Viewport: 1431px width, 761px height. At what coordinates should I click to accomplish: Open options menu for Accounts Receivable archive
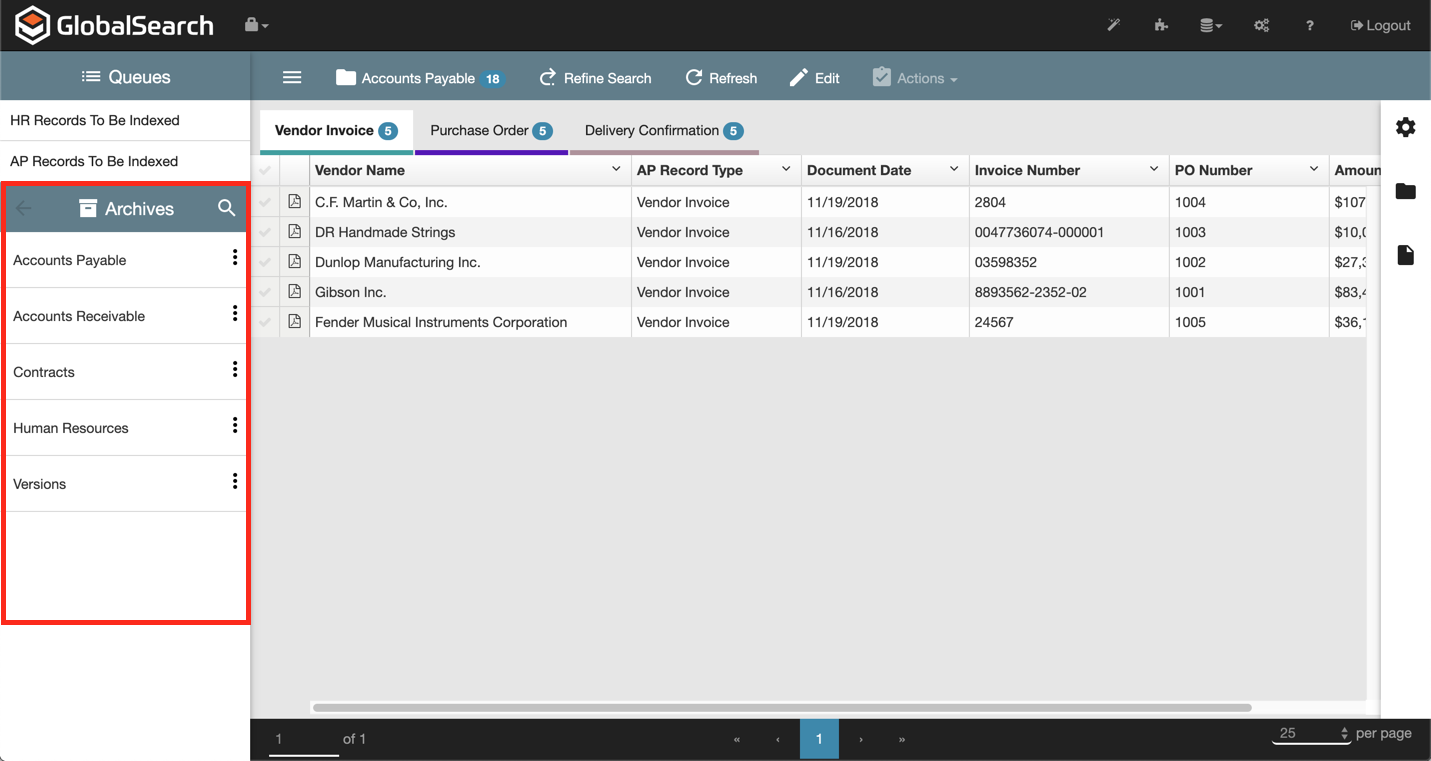tap(235, 314)
